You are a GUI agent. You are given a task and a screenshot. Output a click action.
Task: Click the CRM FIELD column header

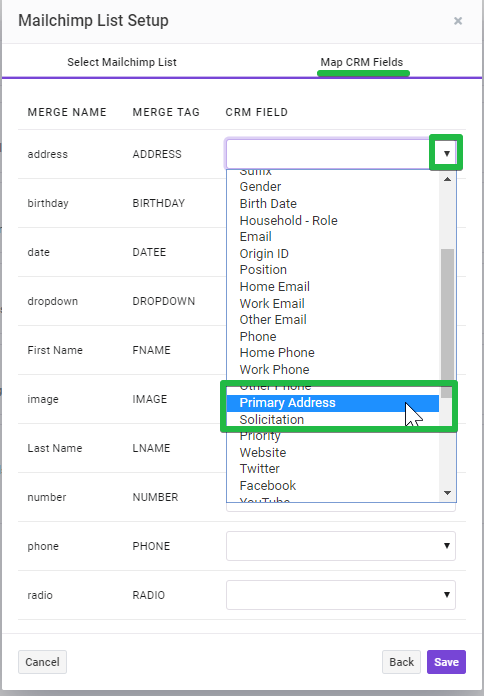(x=257, y=112)
